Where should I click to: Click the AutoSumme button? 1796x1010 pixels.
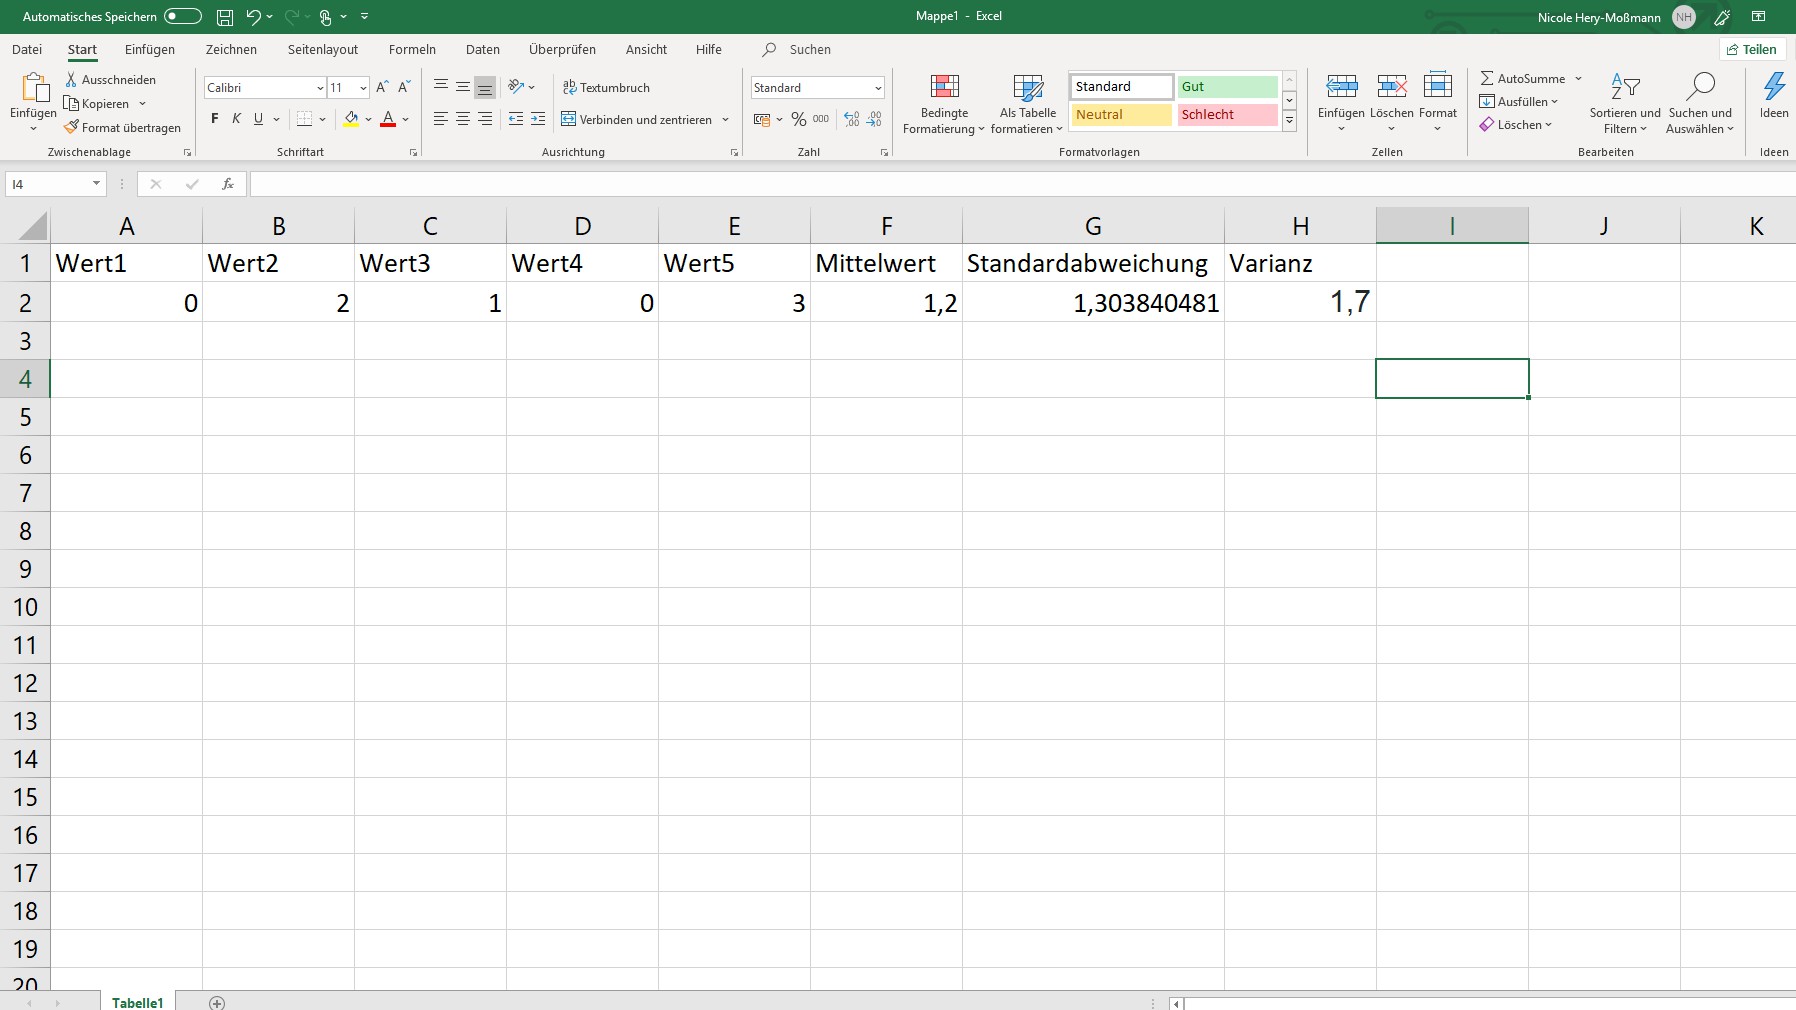point(1522,78)
